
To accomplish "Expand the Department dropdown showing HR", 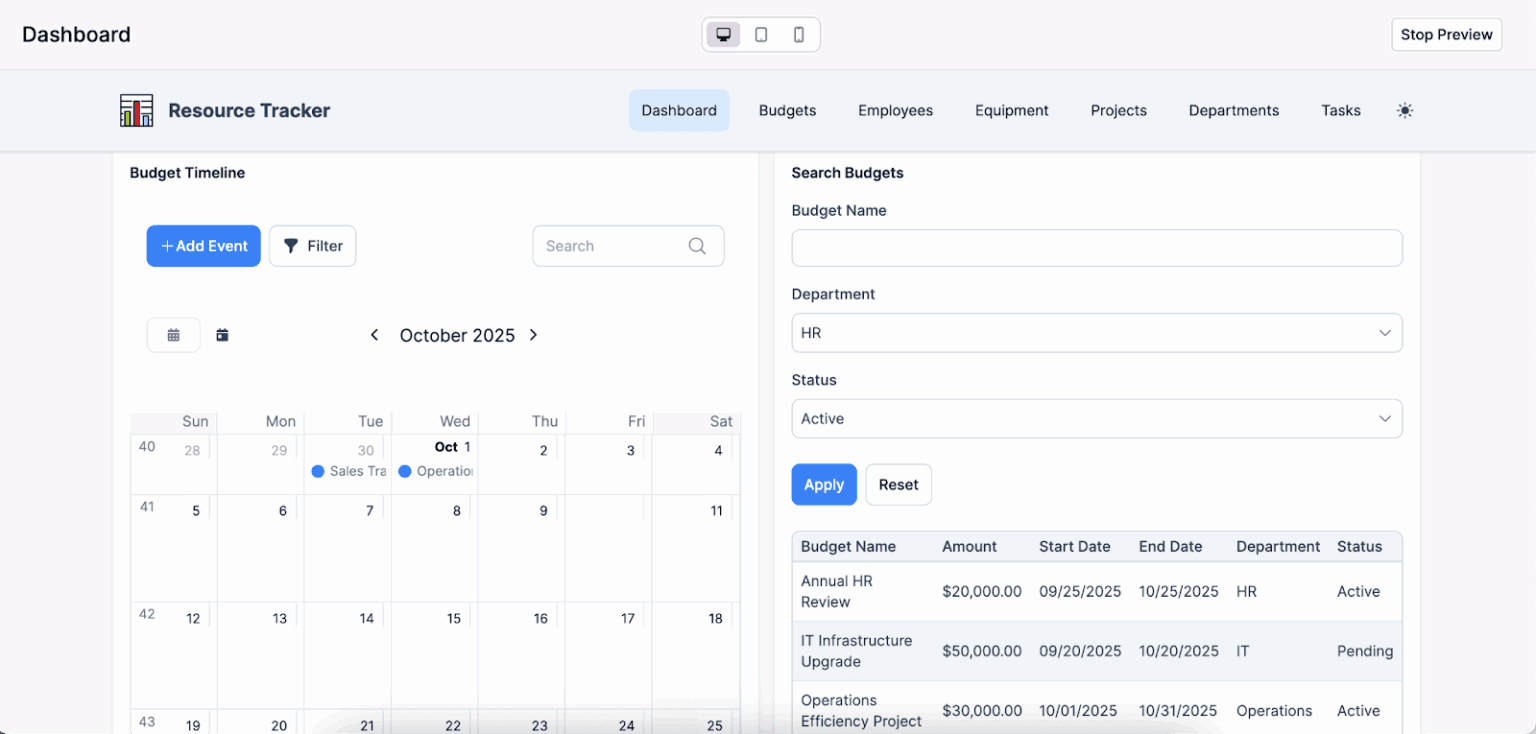I will [x=1096, y=333].
